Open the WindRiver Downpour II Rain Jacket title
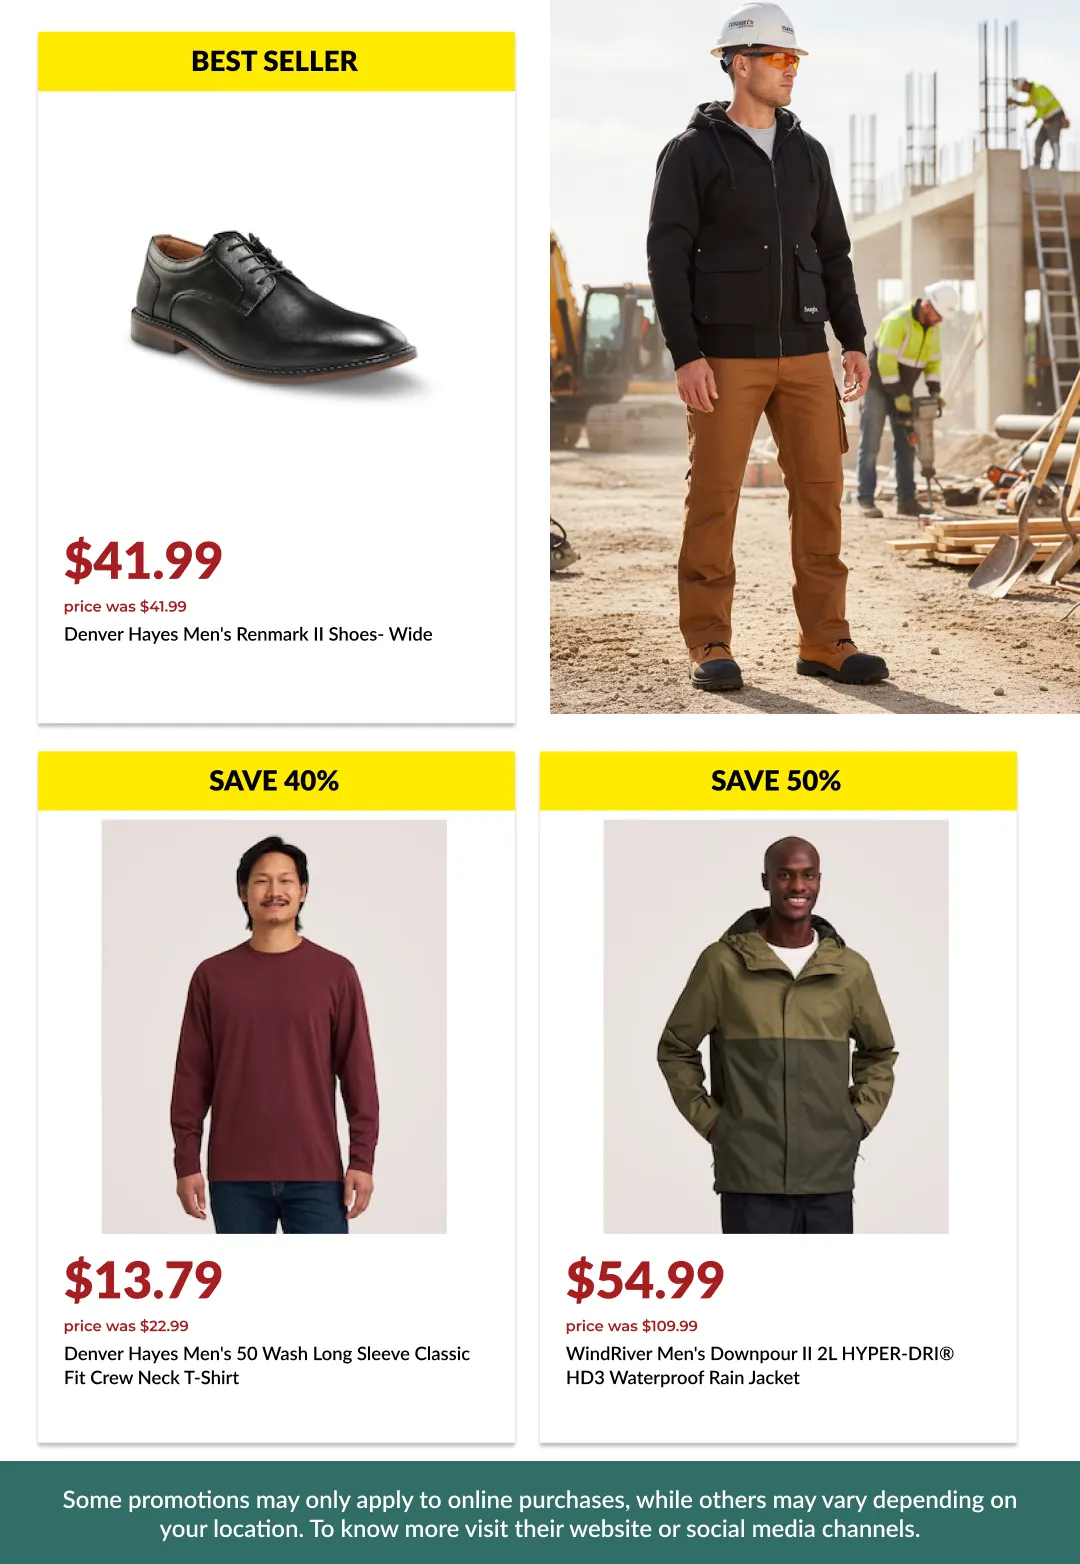The width and height of the screenshot is (1080, 1564). point(760,1365)
